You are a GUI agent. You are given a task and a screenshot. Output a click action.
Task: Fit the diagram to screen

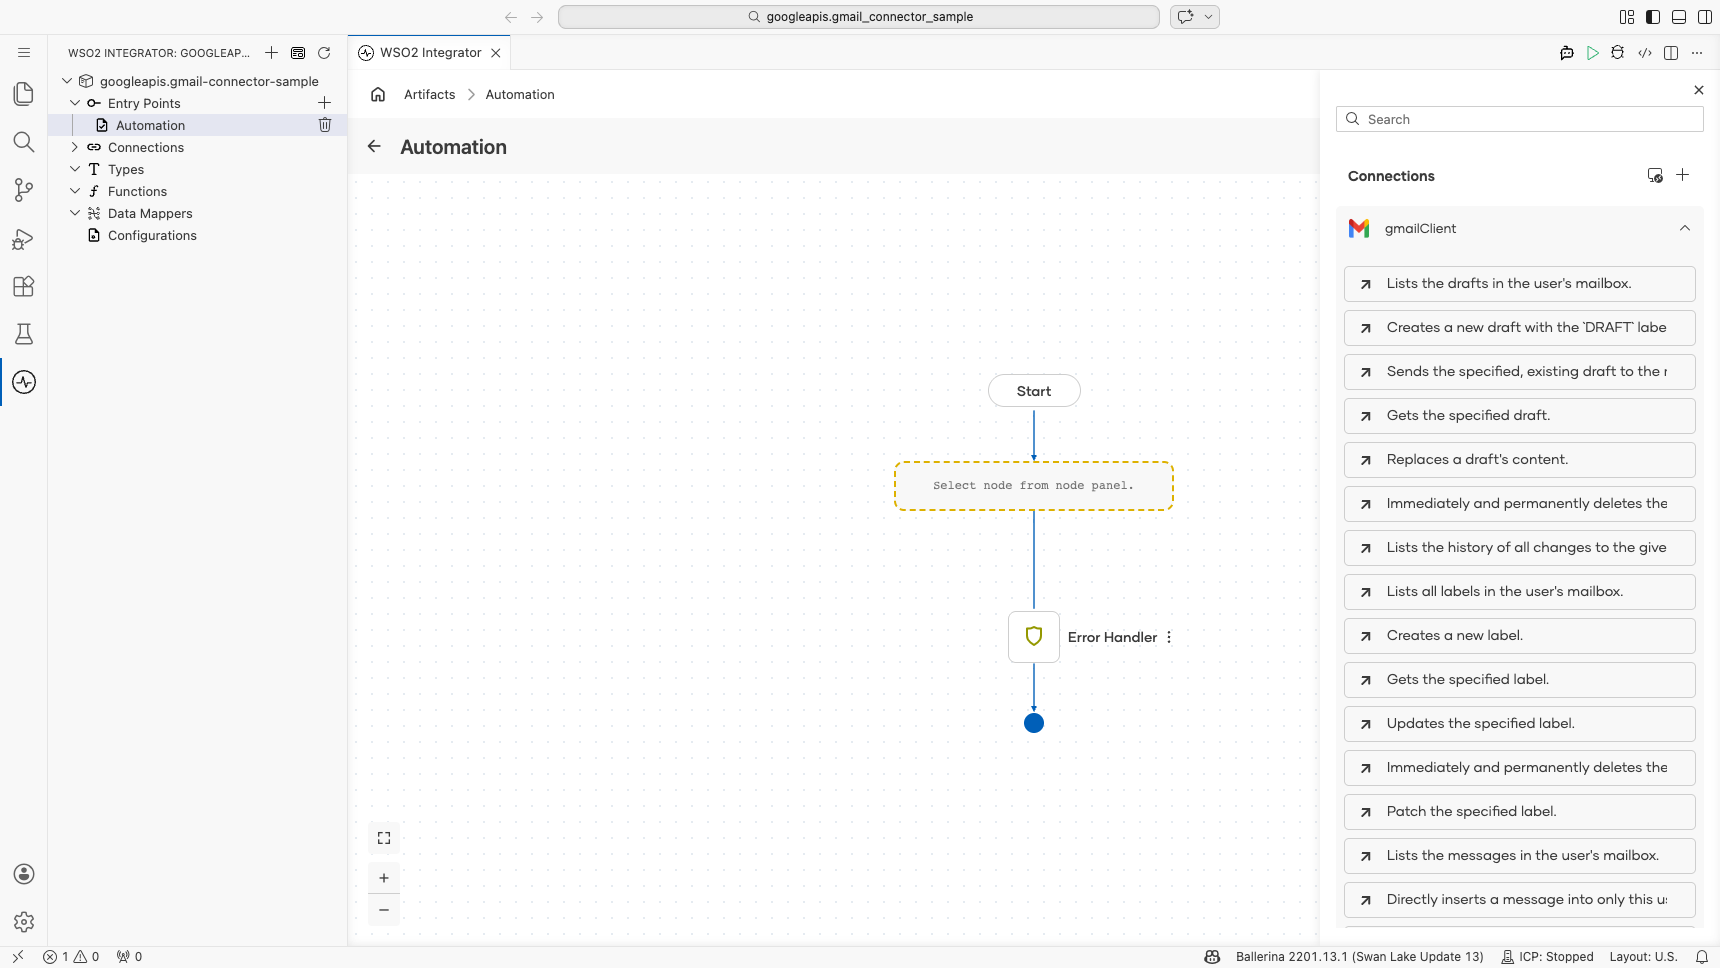click(x=384, y=838)
